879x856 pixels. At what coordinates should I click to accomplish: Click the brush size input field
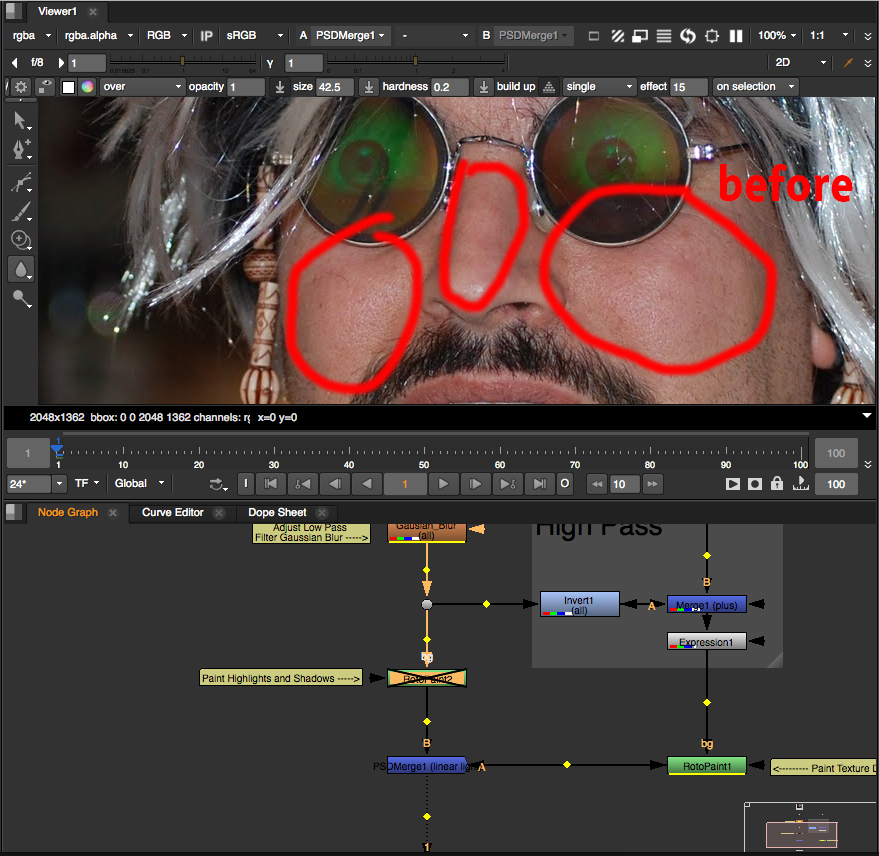335,87
